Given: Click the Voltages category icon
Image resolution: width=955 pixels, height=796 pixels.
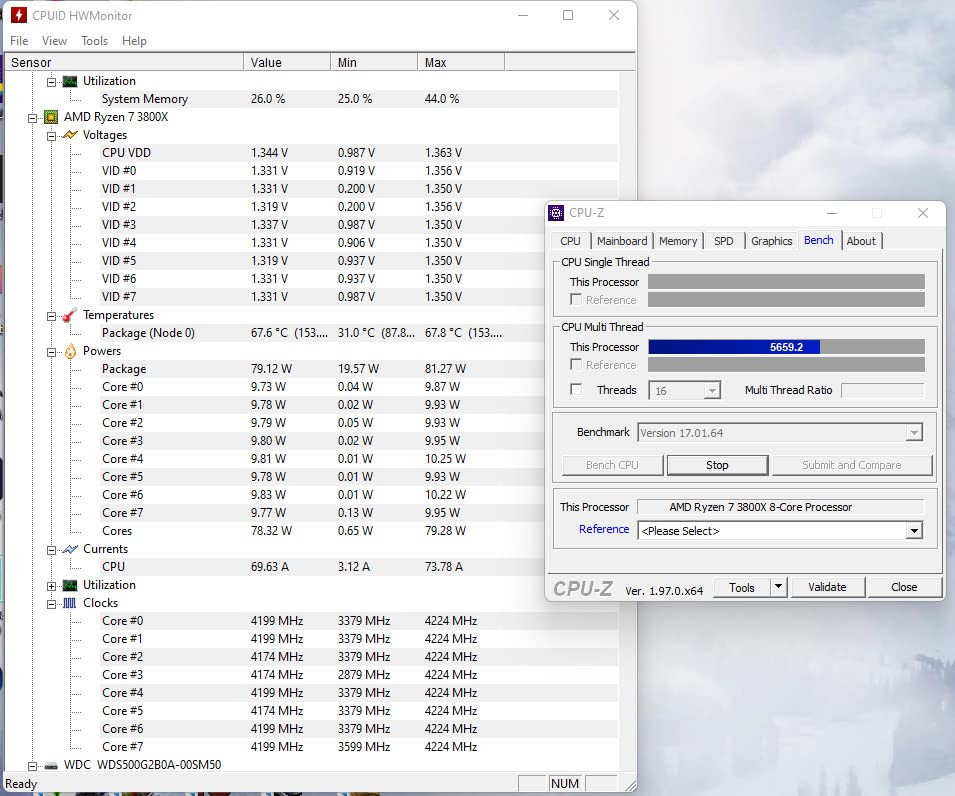Looking at the screenshot, I should point(70,135).
